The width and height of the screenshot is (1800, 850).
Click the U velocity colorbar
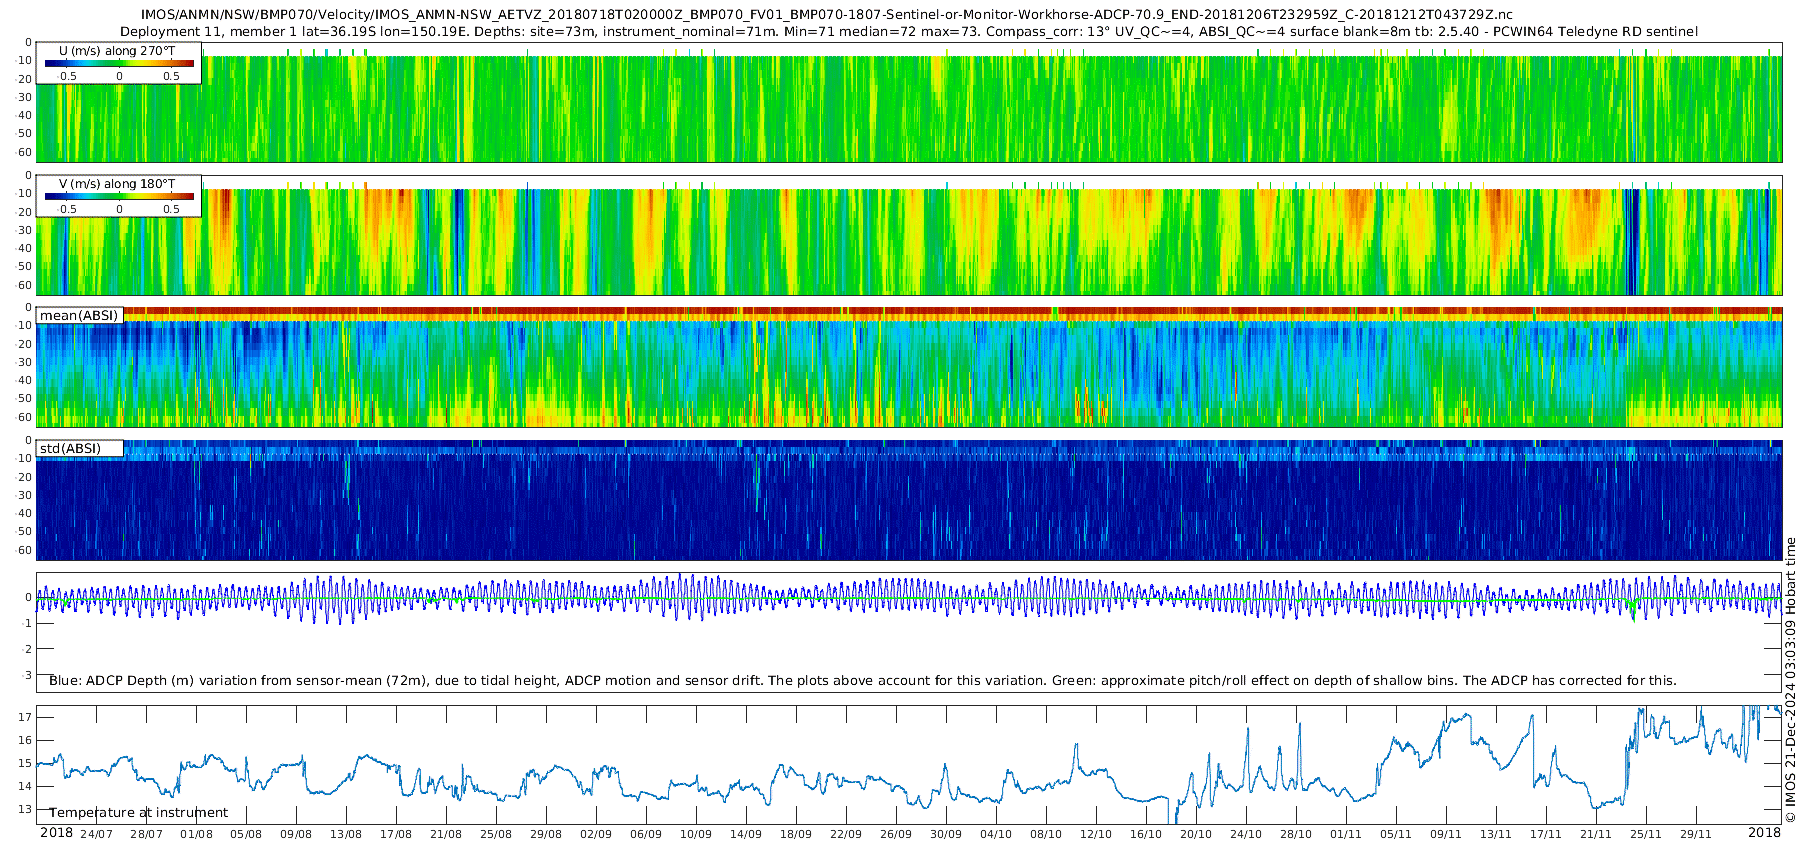point(119,64)
